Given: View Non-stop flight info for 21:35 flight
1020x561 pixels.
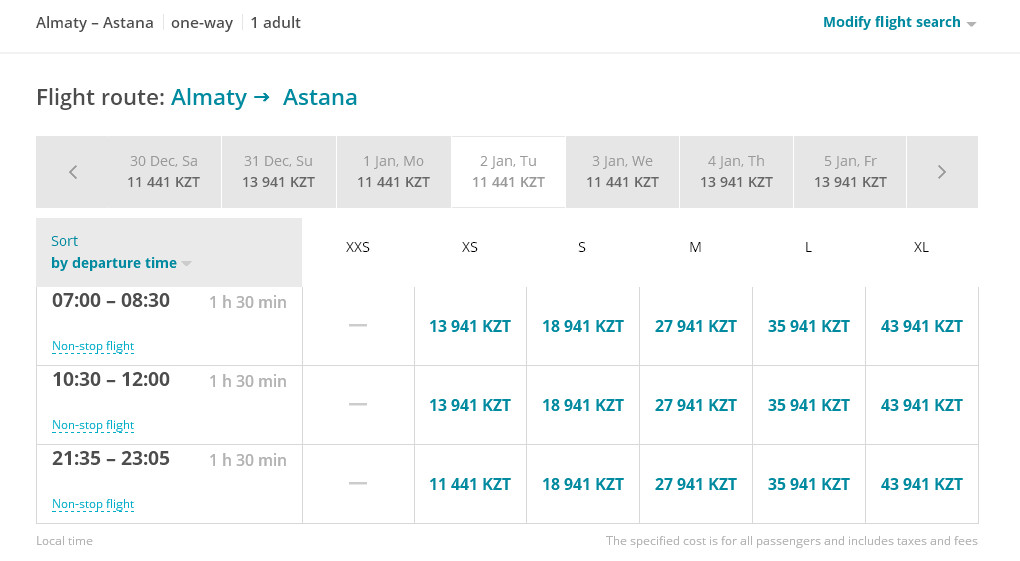Looking at the screenshot, I should pos(93,504).
